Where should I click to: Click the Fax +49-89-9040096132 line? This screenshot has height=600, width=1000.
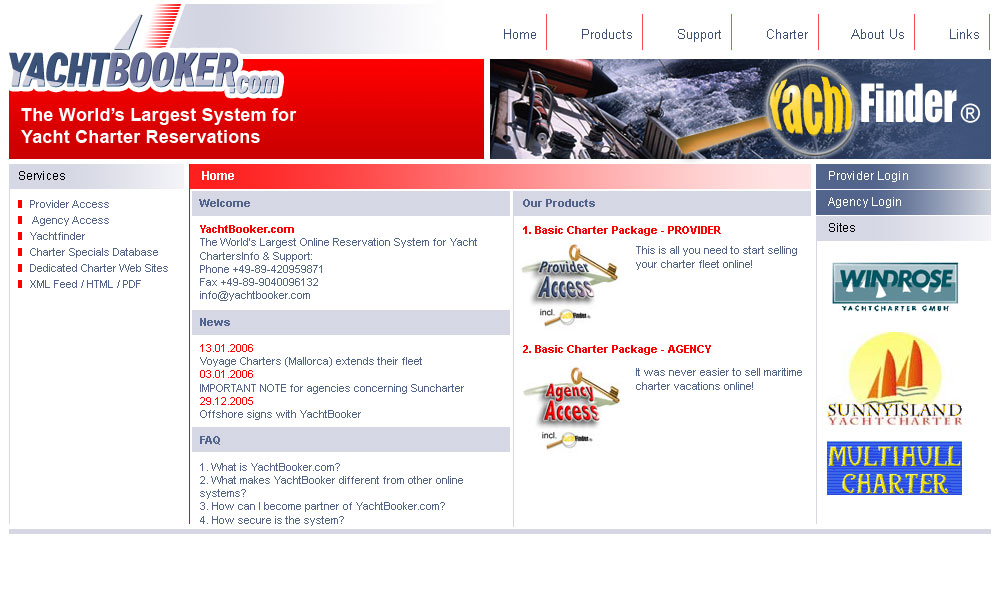[259, 282]
